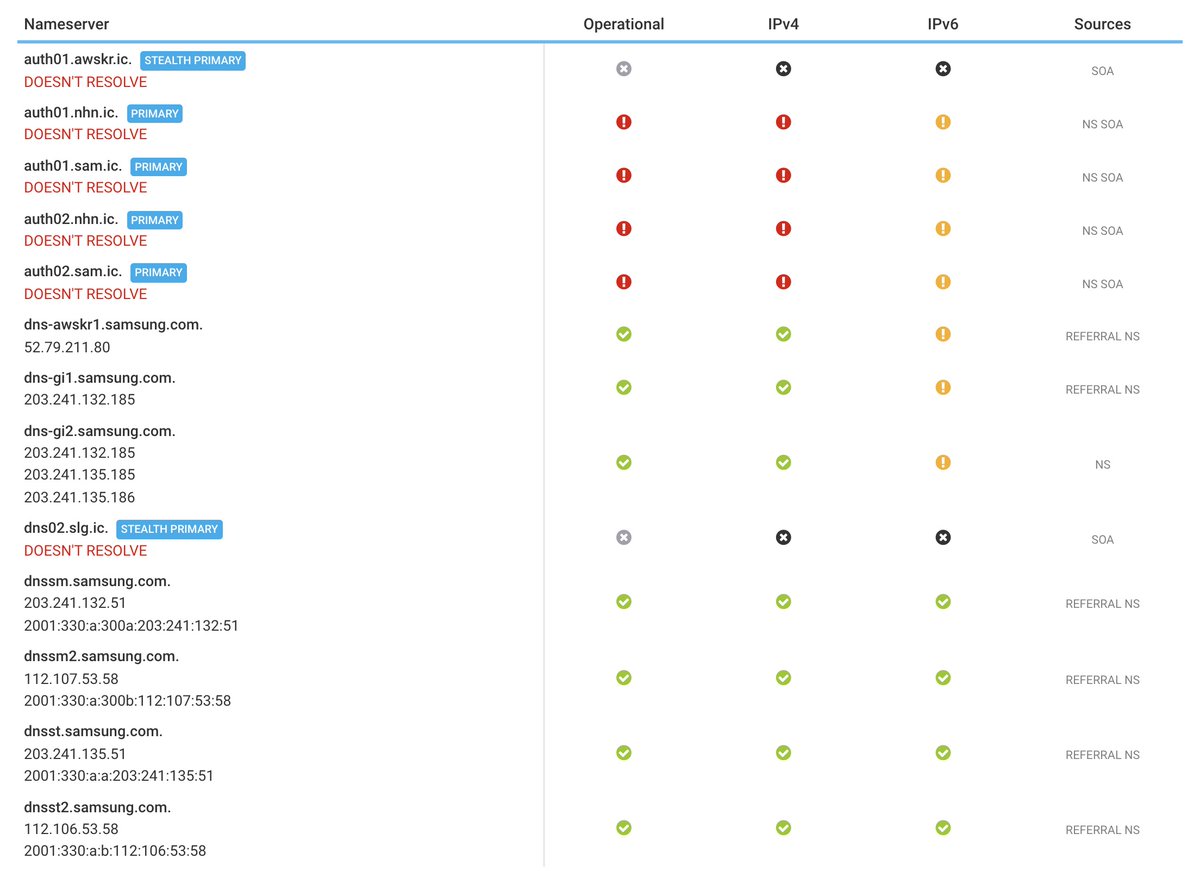Select nameserver name dnssm.samsung.com.
The height and width of the screenshot is (871, 1200).
[x=98, y=581]
